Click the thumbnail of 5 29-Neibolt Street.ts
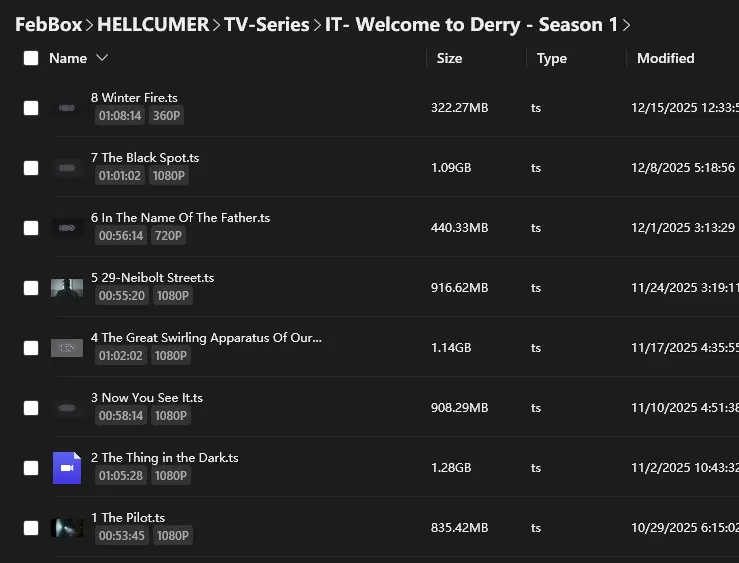Screen dimensions: 739x563 (67, 288)
